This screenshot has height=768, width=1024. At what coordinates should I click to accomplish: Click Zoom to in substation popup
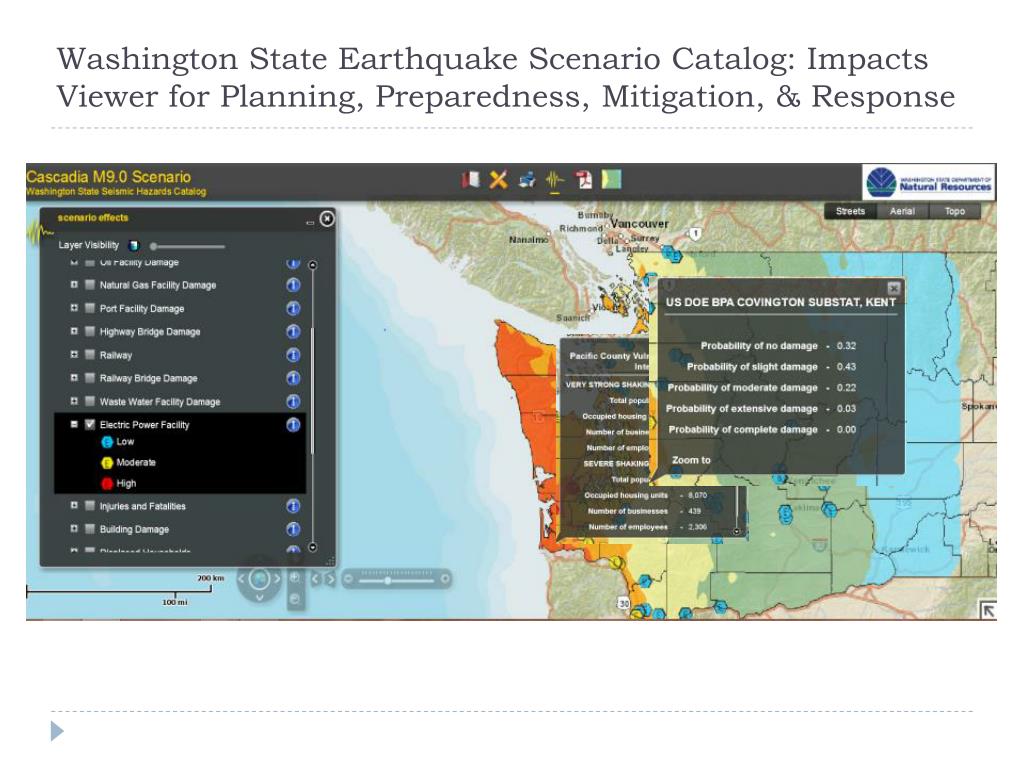click(691, 460)
